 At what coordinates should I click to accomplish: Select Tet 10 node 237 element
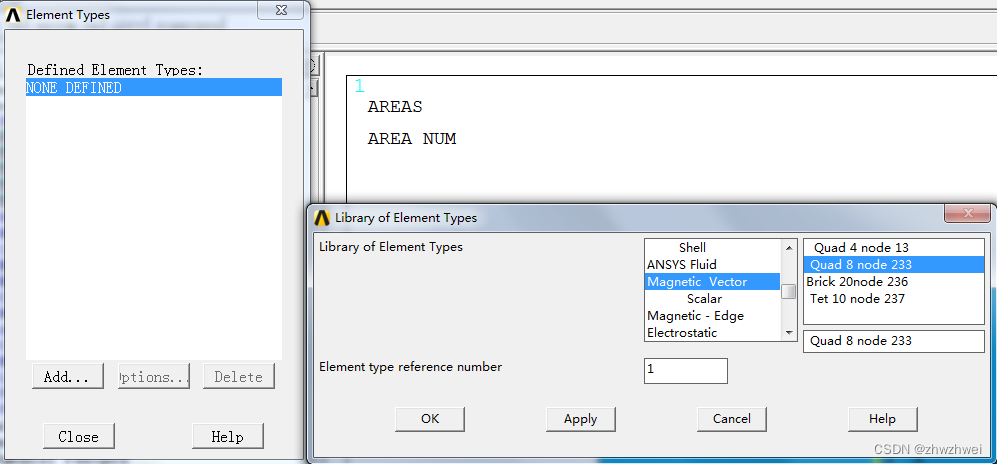pyautogui.click(x=857, y=299)
